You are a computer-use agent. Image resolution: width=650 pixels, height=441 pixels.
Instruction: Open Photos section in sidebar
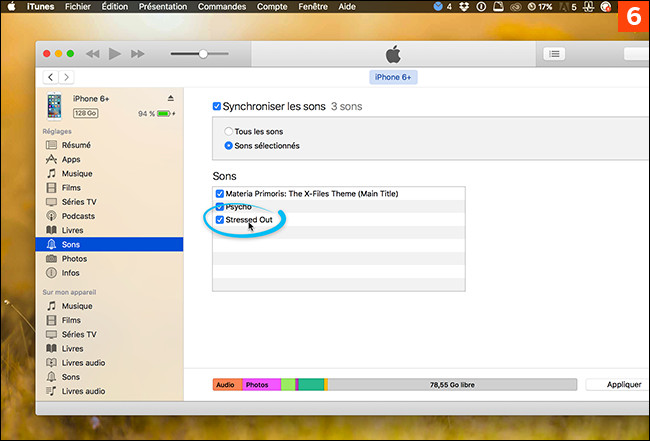click(x=74, y=258)
